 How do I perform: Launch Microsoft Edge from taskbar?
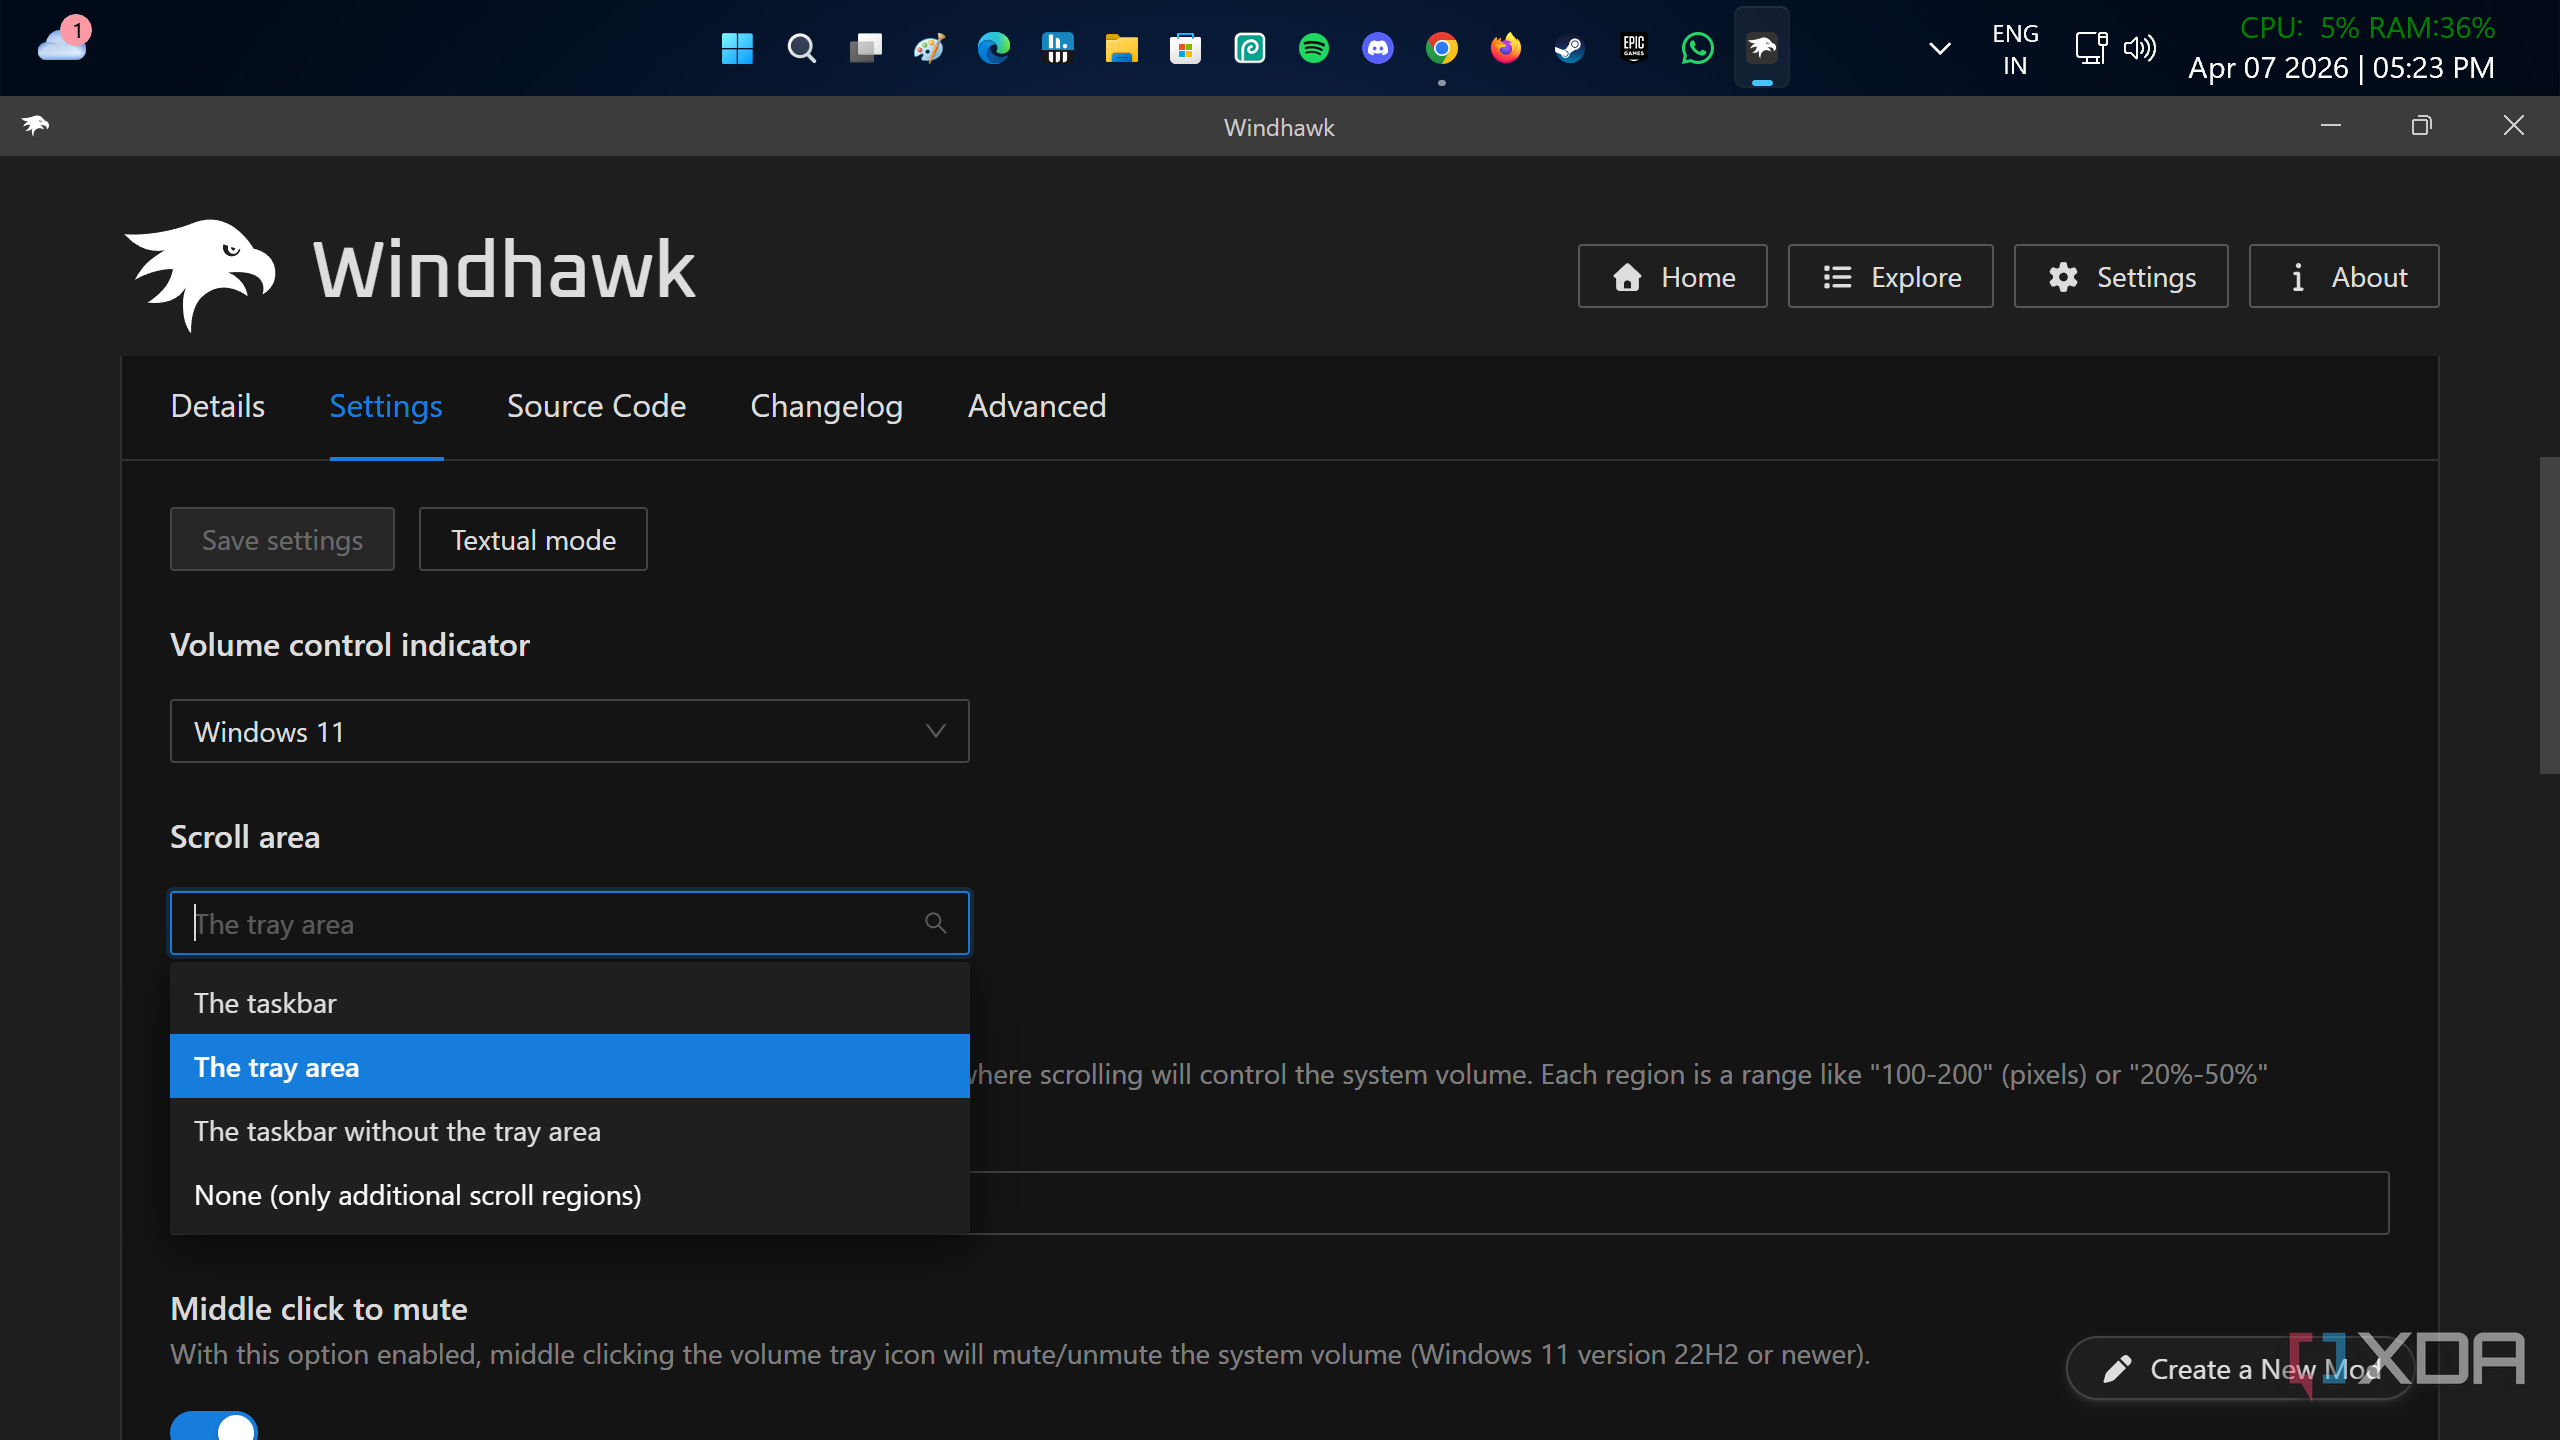tap(993, 48)
